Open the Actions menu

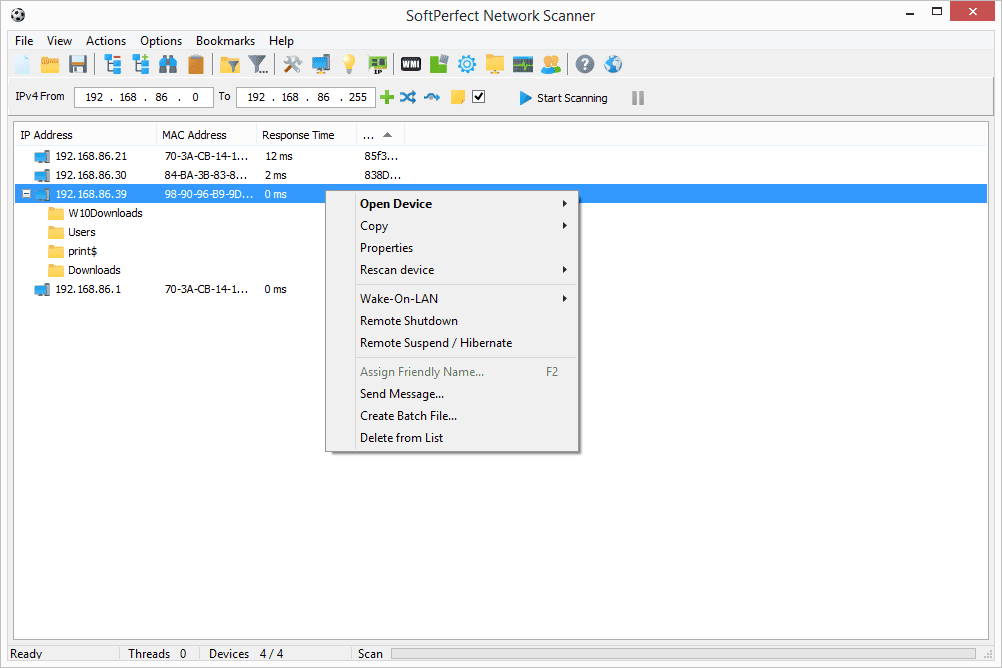click(x=106, y=40)
